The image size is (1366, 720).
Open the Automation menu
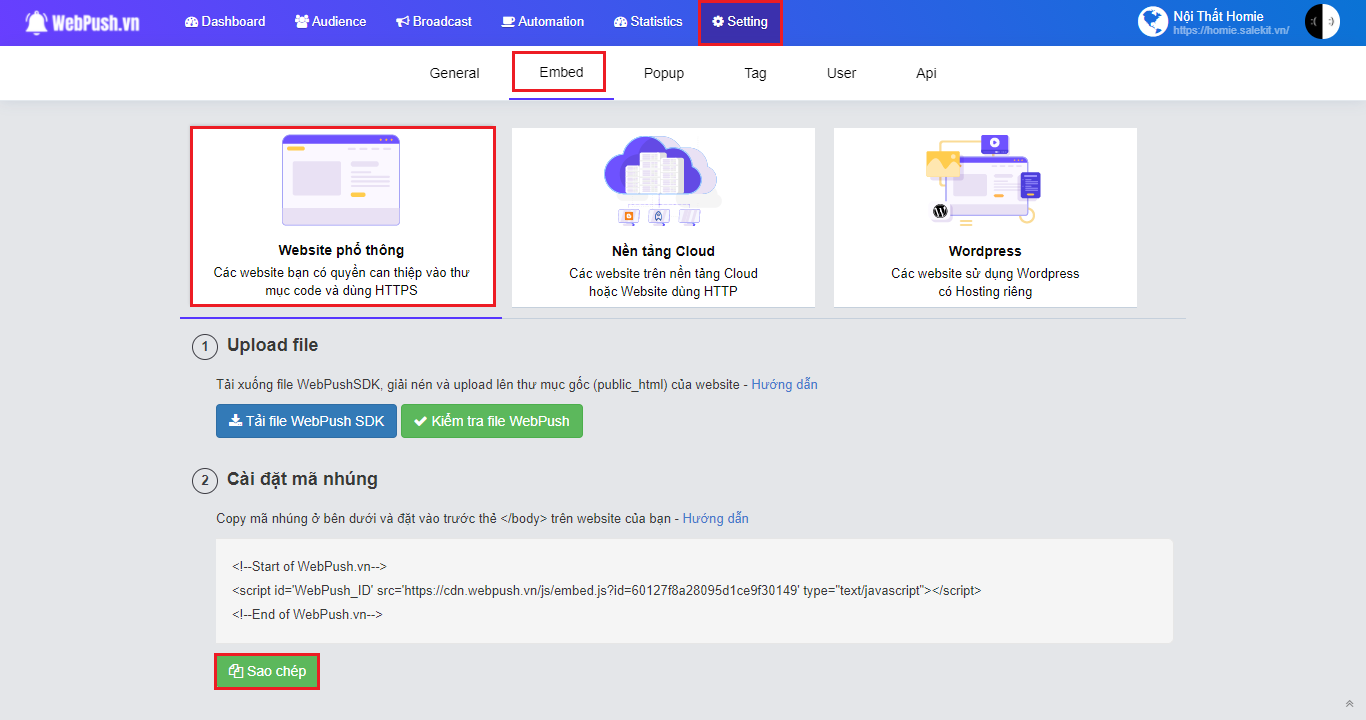click(543, 21)
